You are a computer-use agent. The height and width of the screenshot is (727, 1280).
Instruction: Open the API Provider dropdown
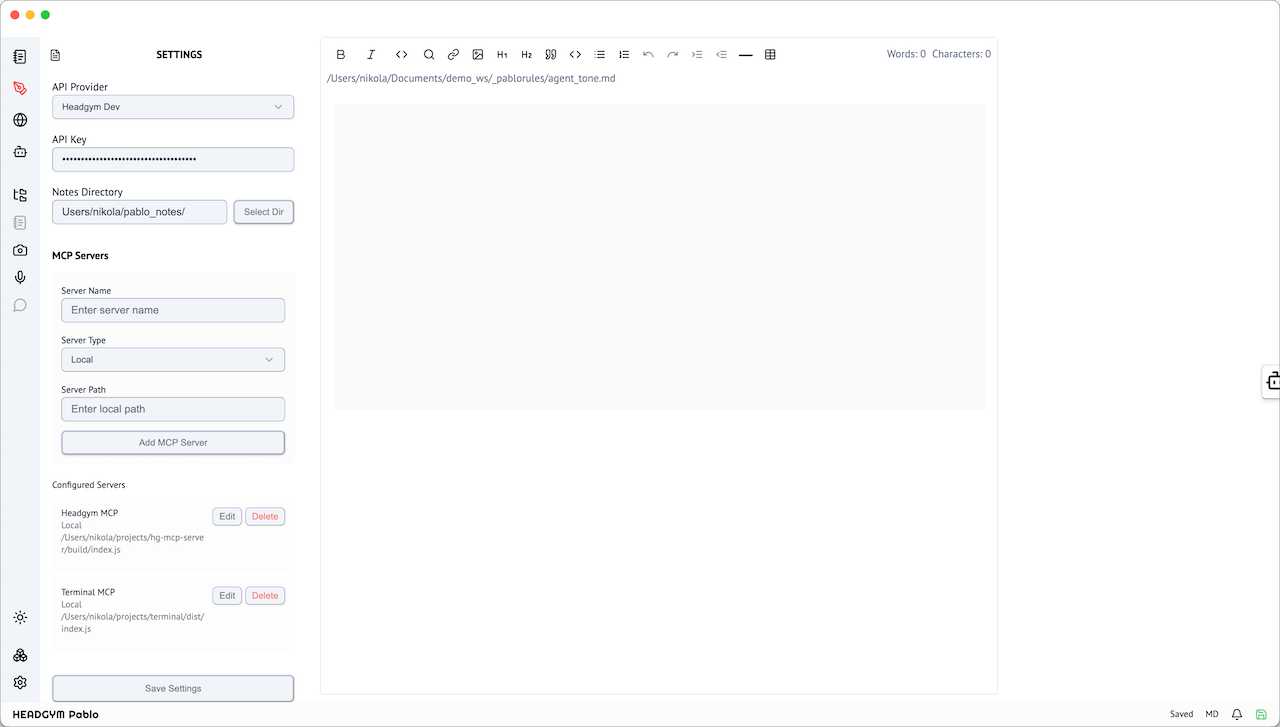(173, 107)
